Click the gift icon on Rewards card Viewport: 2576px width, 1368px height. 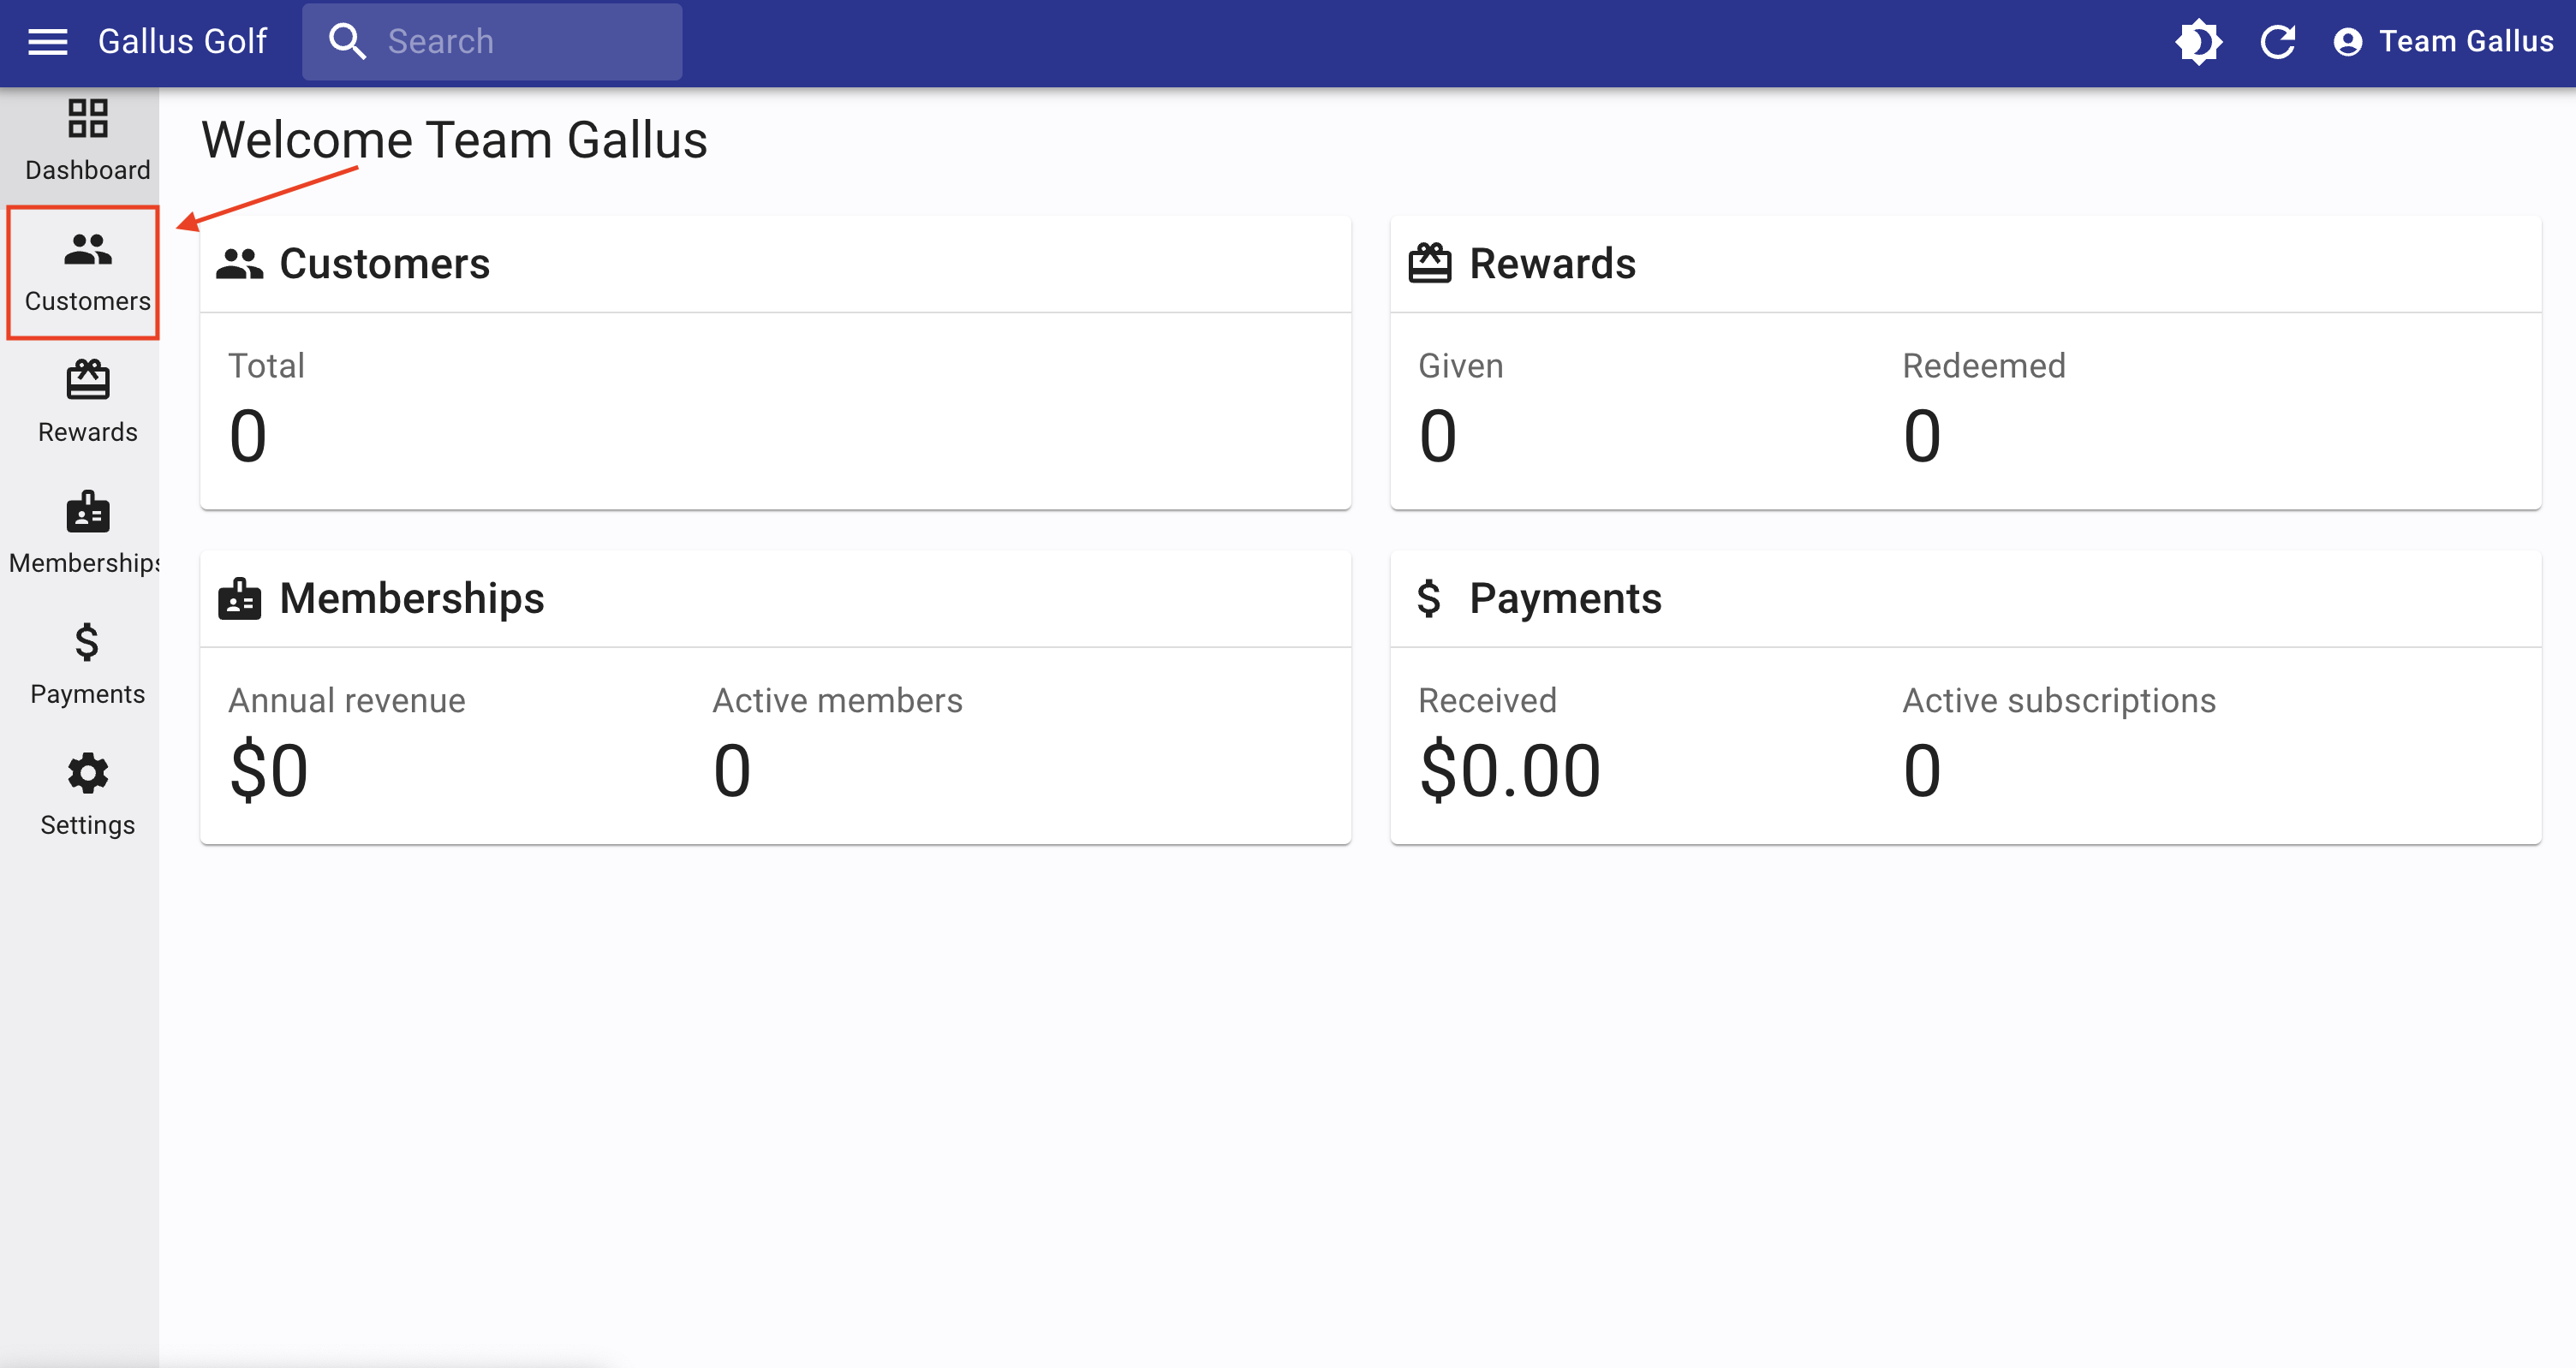coord(1429,264)
